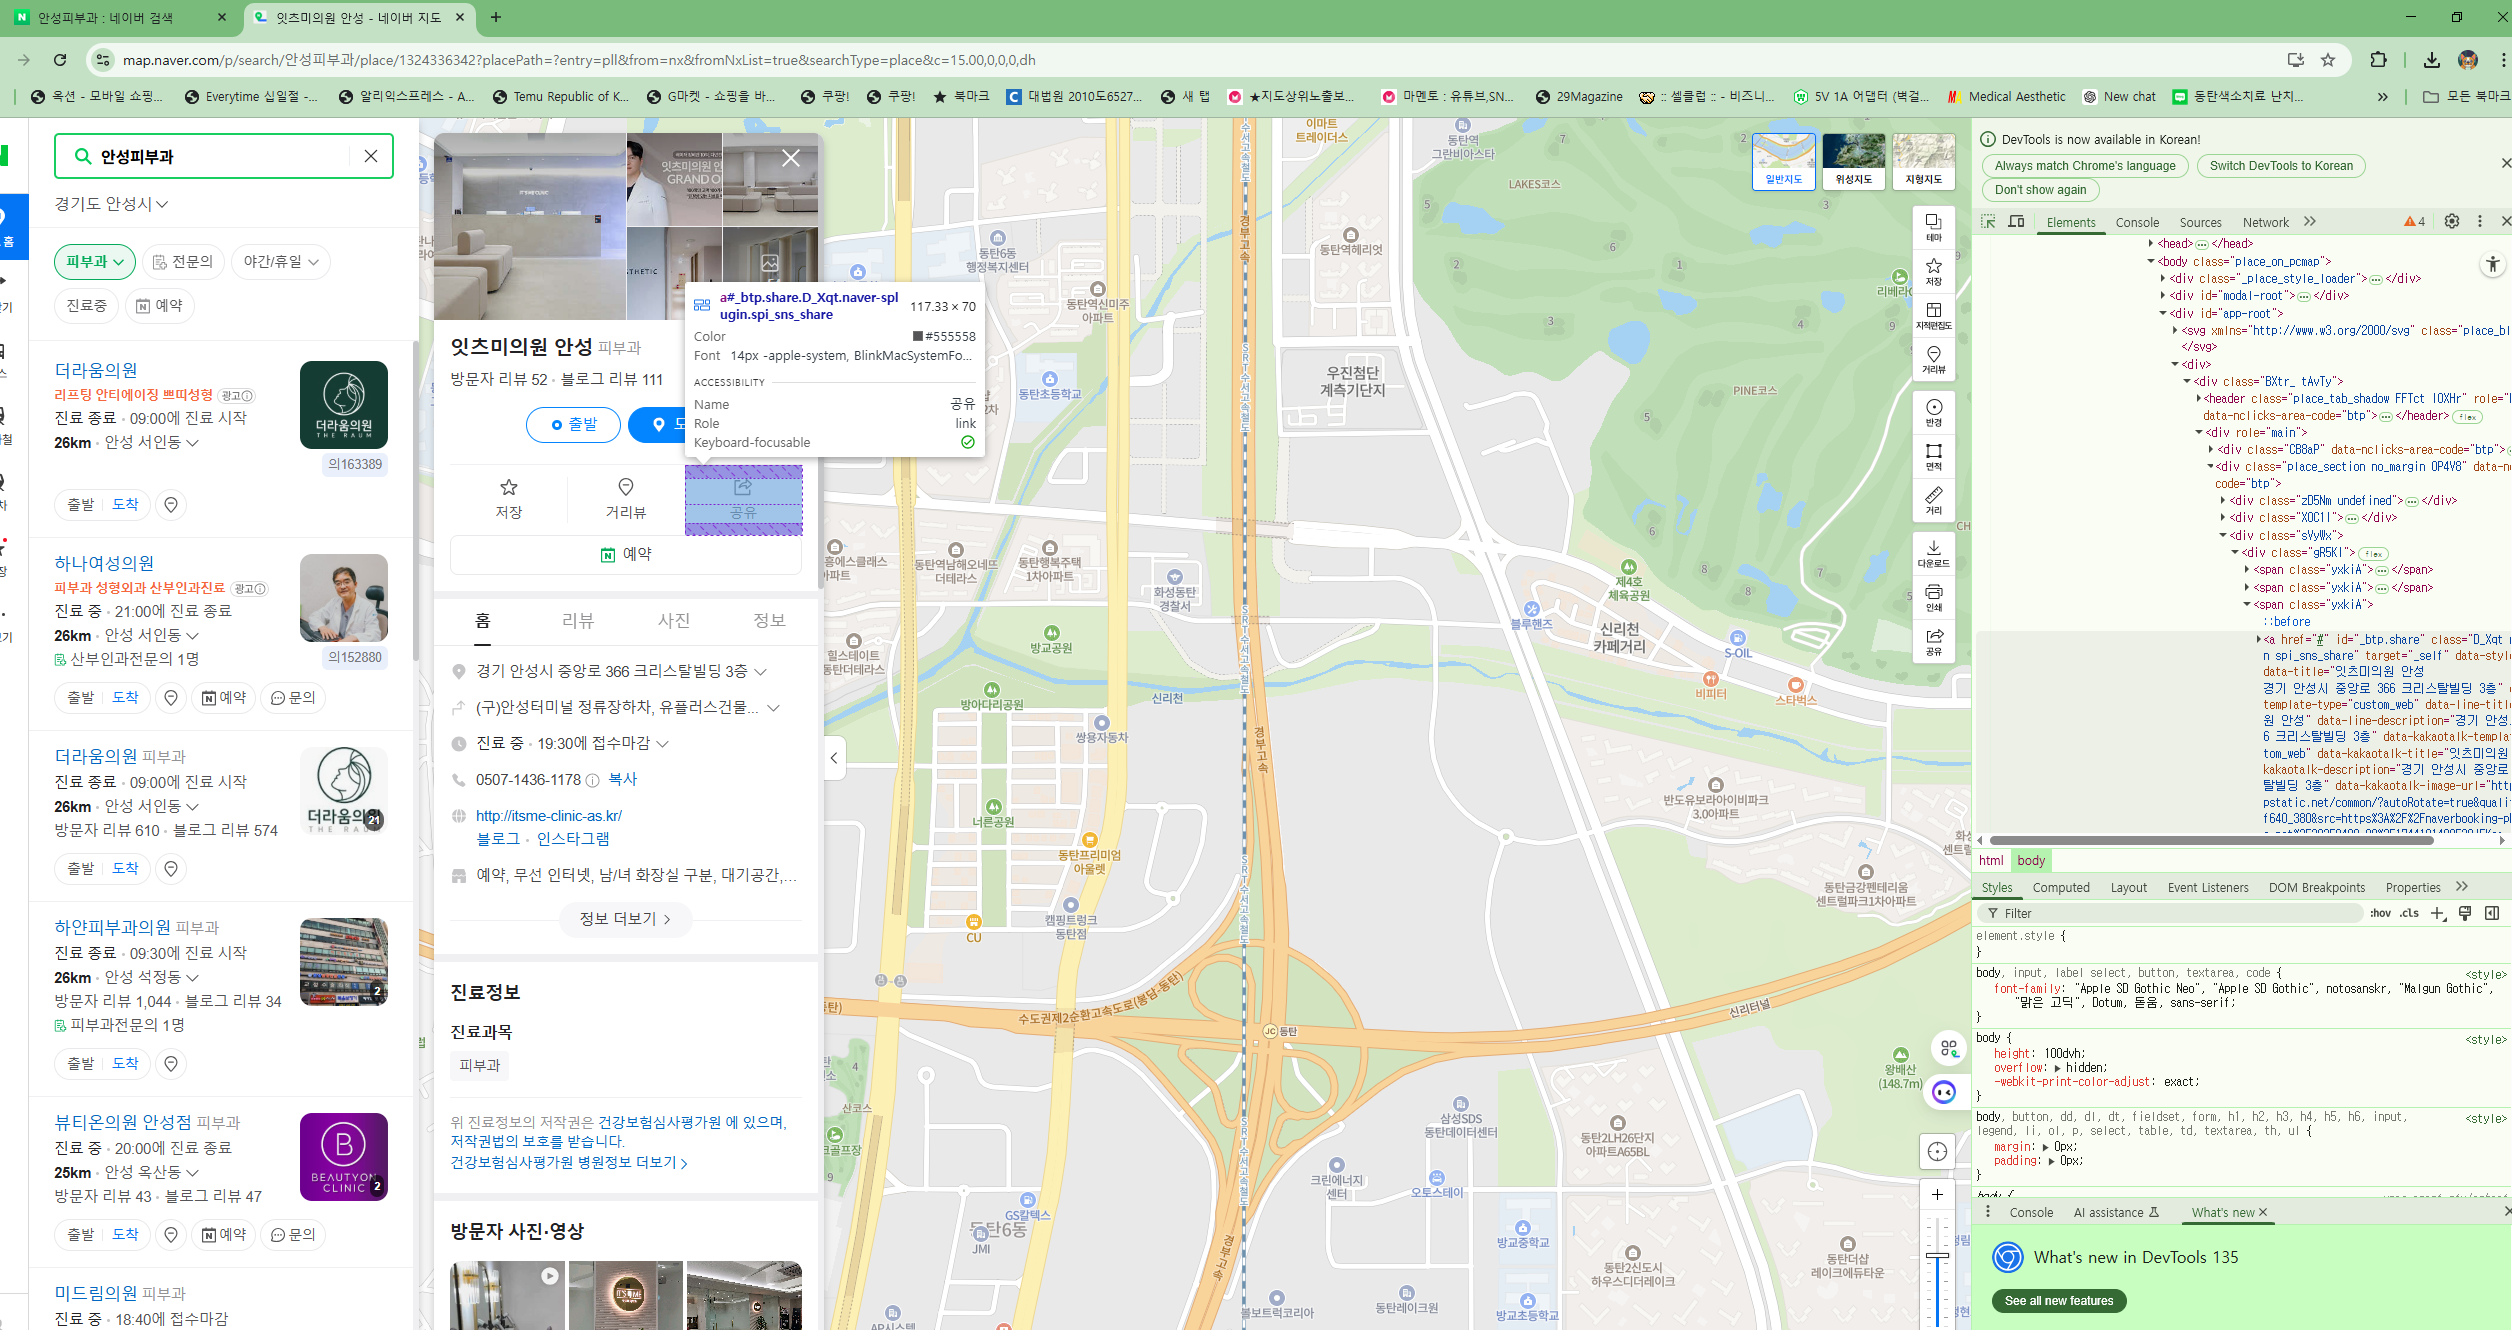Image resolution: width=2512 pixels, height=1330 pixels.
Task: Open the 야간/휴일 dropdown filter
Action: click(281, 261)
